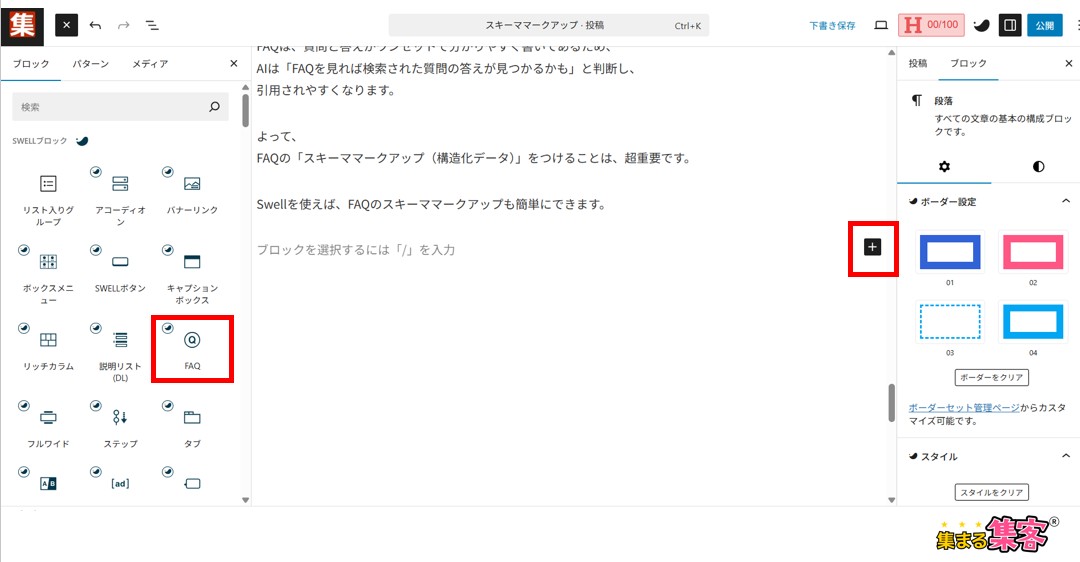Image resolution: width=1080 pixels, height=562 pixels.
Task: Click the inserter panel scrollbar
Action: 245,110
